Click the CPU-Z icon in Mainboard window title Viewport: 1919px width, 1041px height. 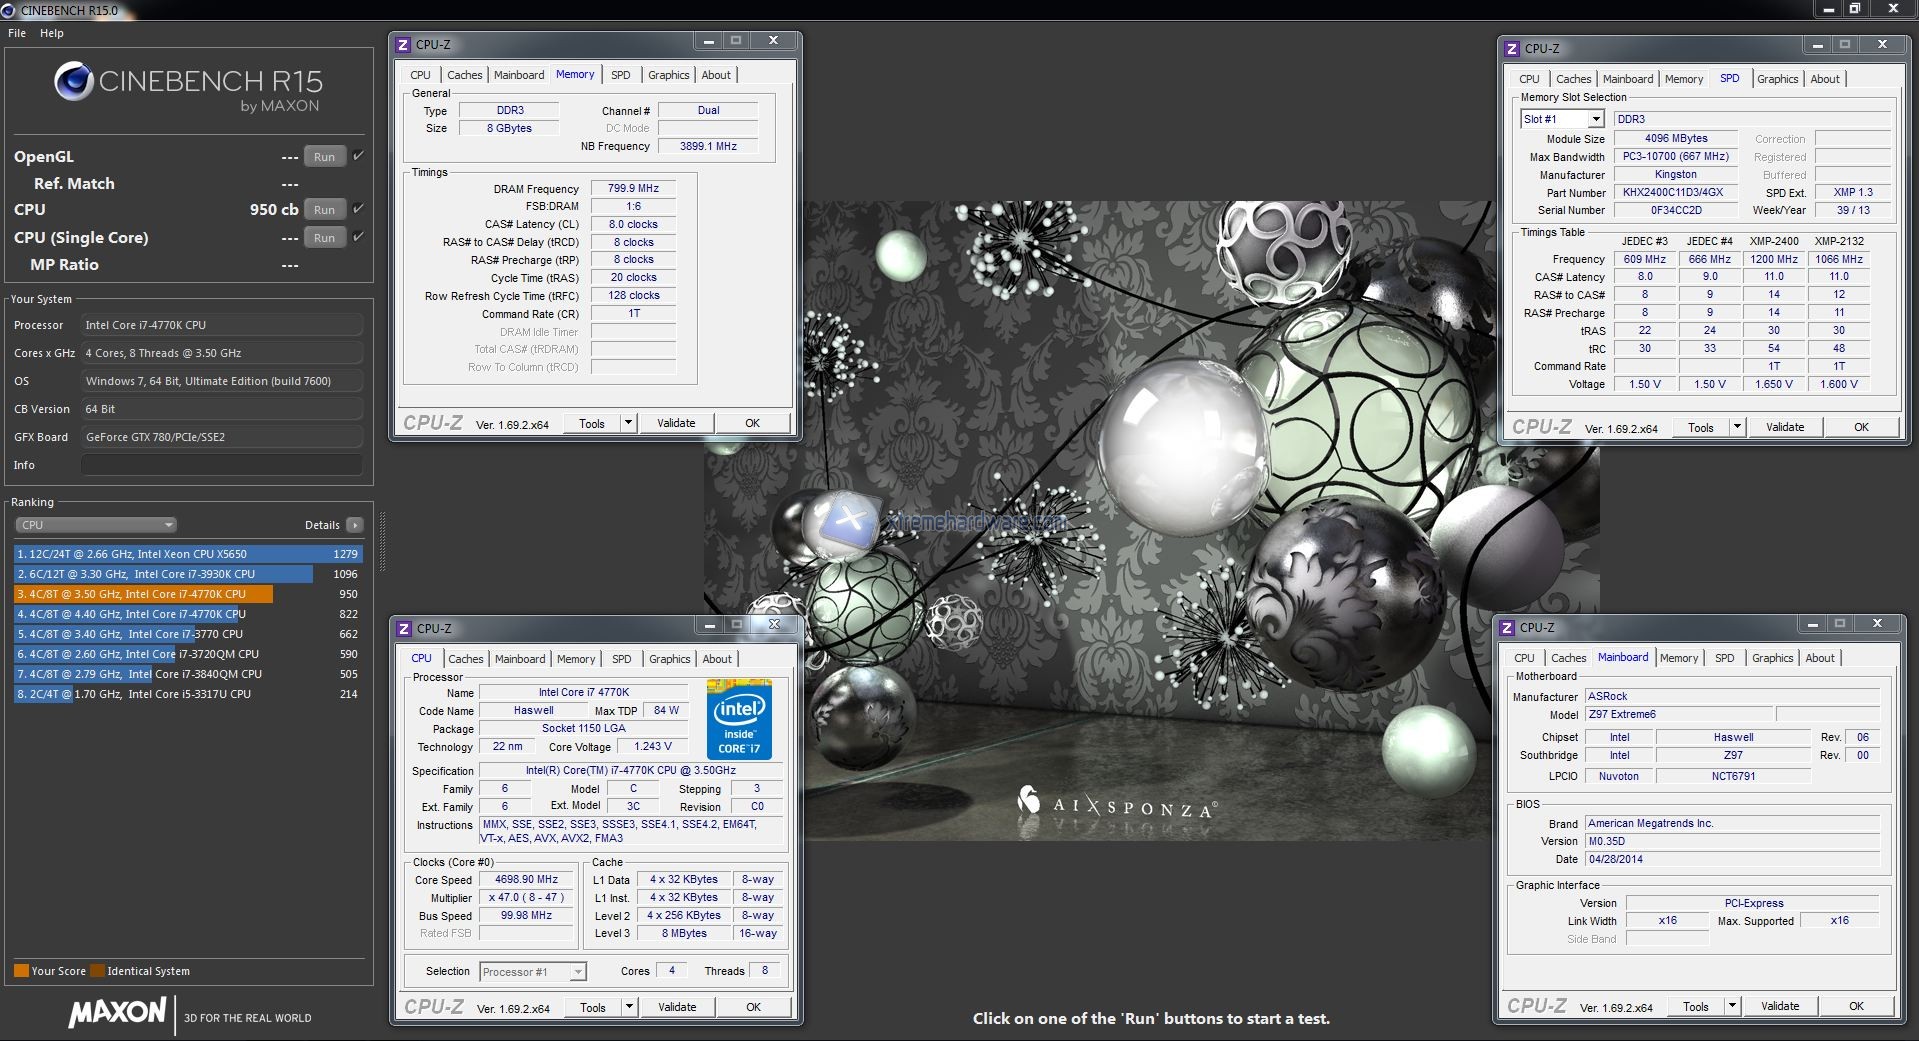point(1507,628)
